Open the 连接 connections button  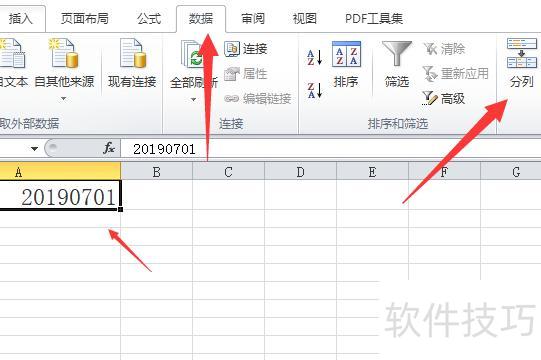pyautogui.click(x=246, y=49)
